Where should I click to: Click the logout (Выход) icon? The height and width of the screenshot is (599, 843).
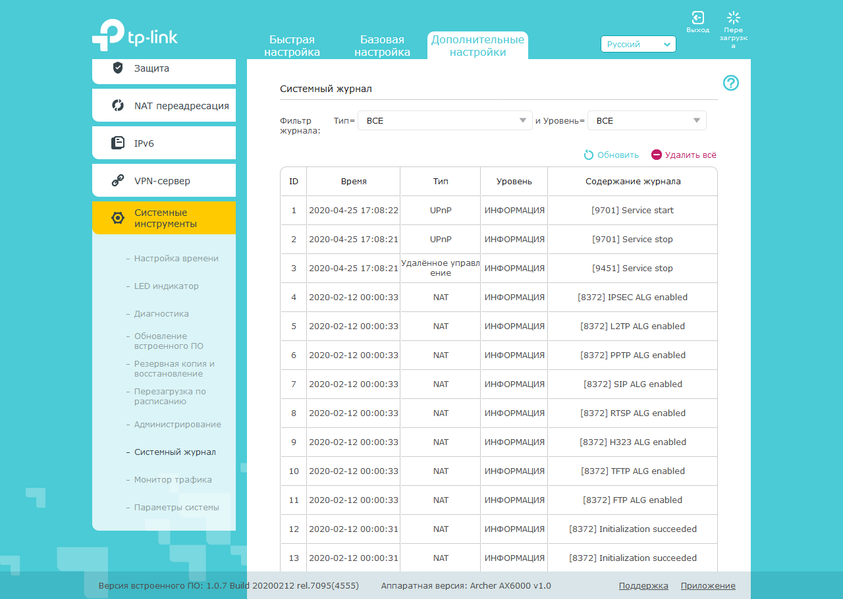(x=697, y=18)
